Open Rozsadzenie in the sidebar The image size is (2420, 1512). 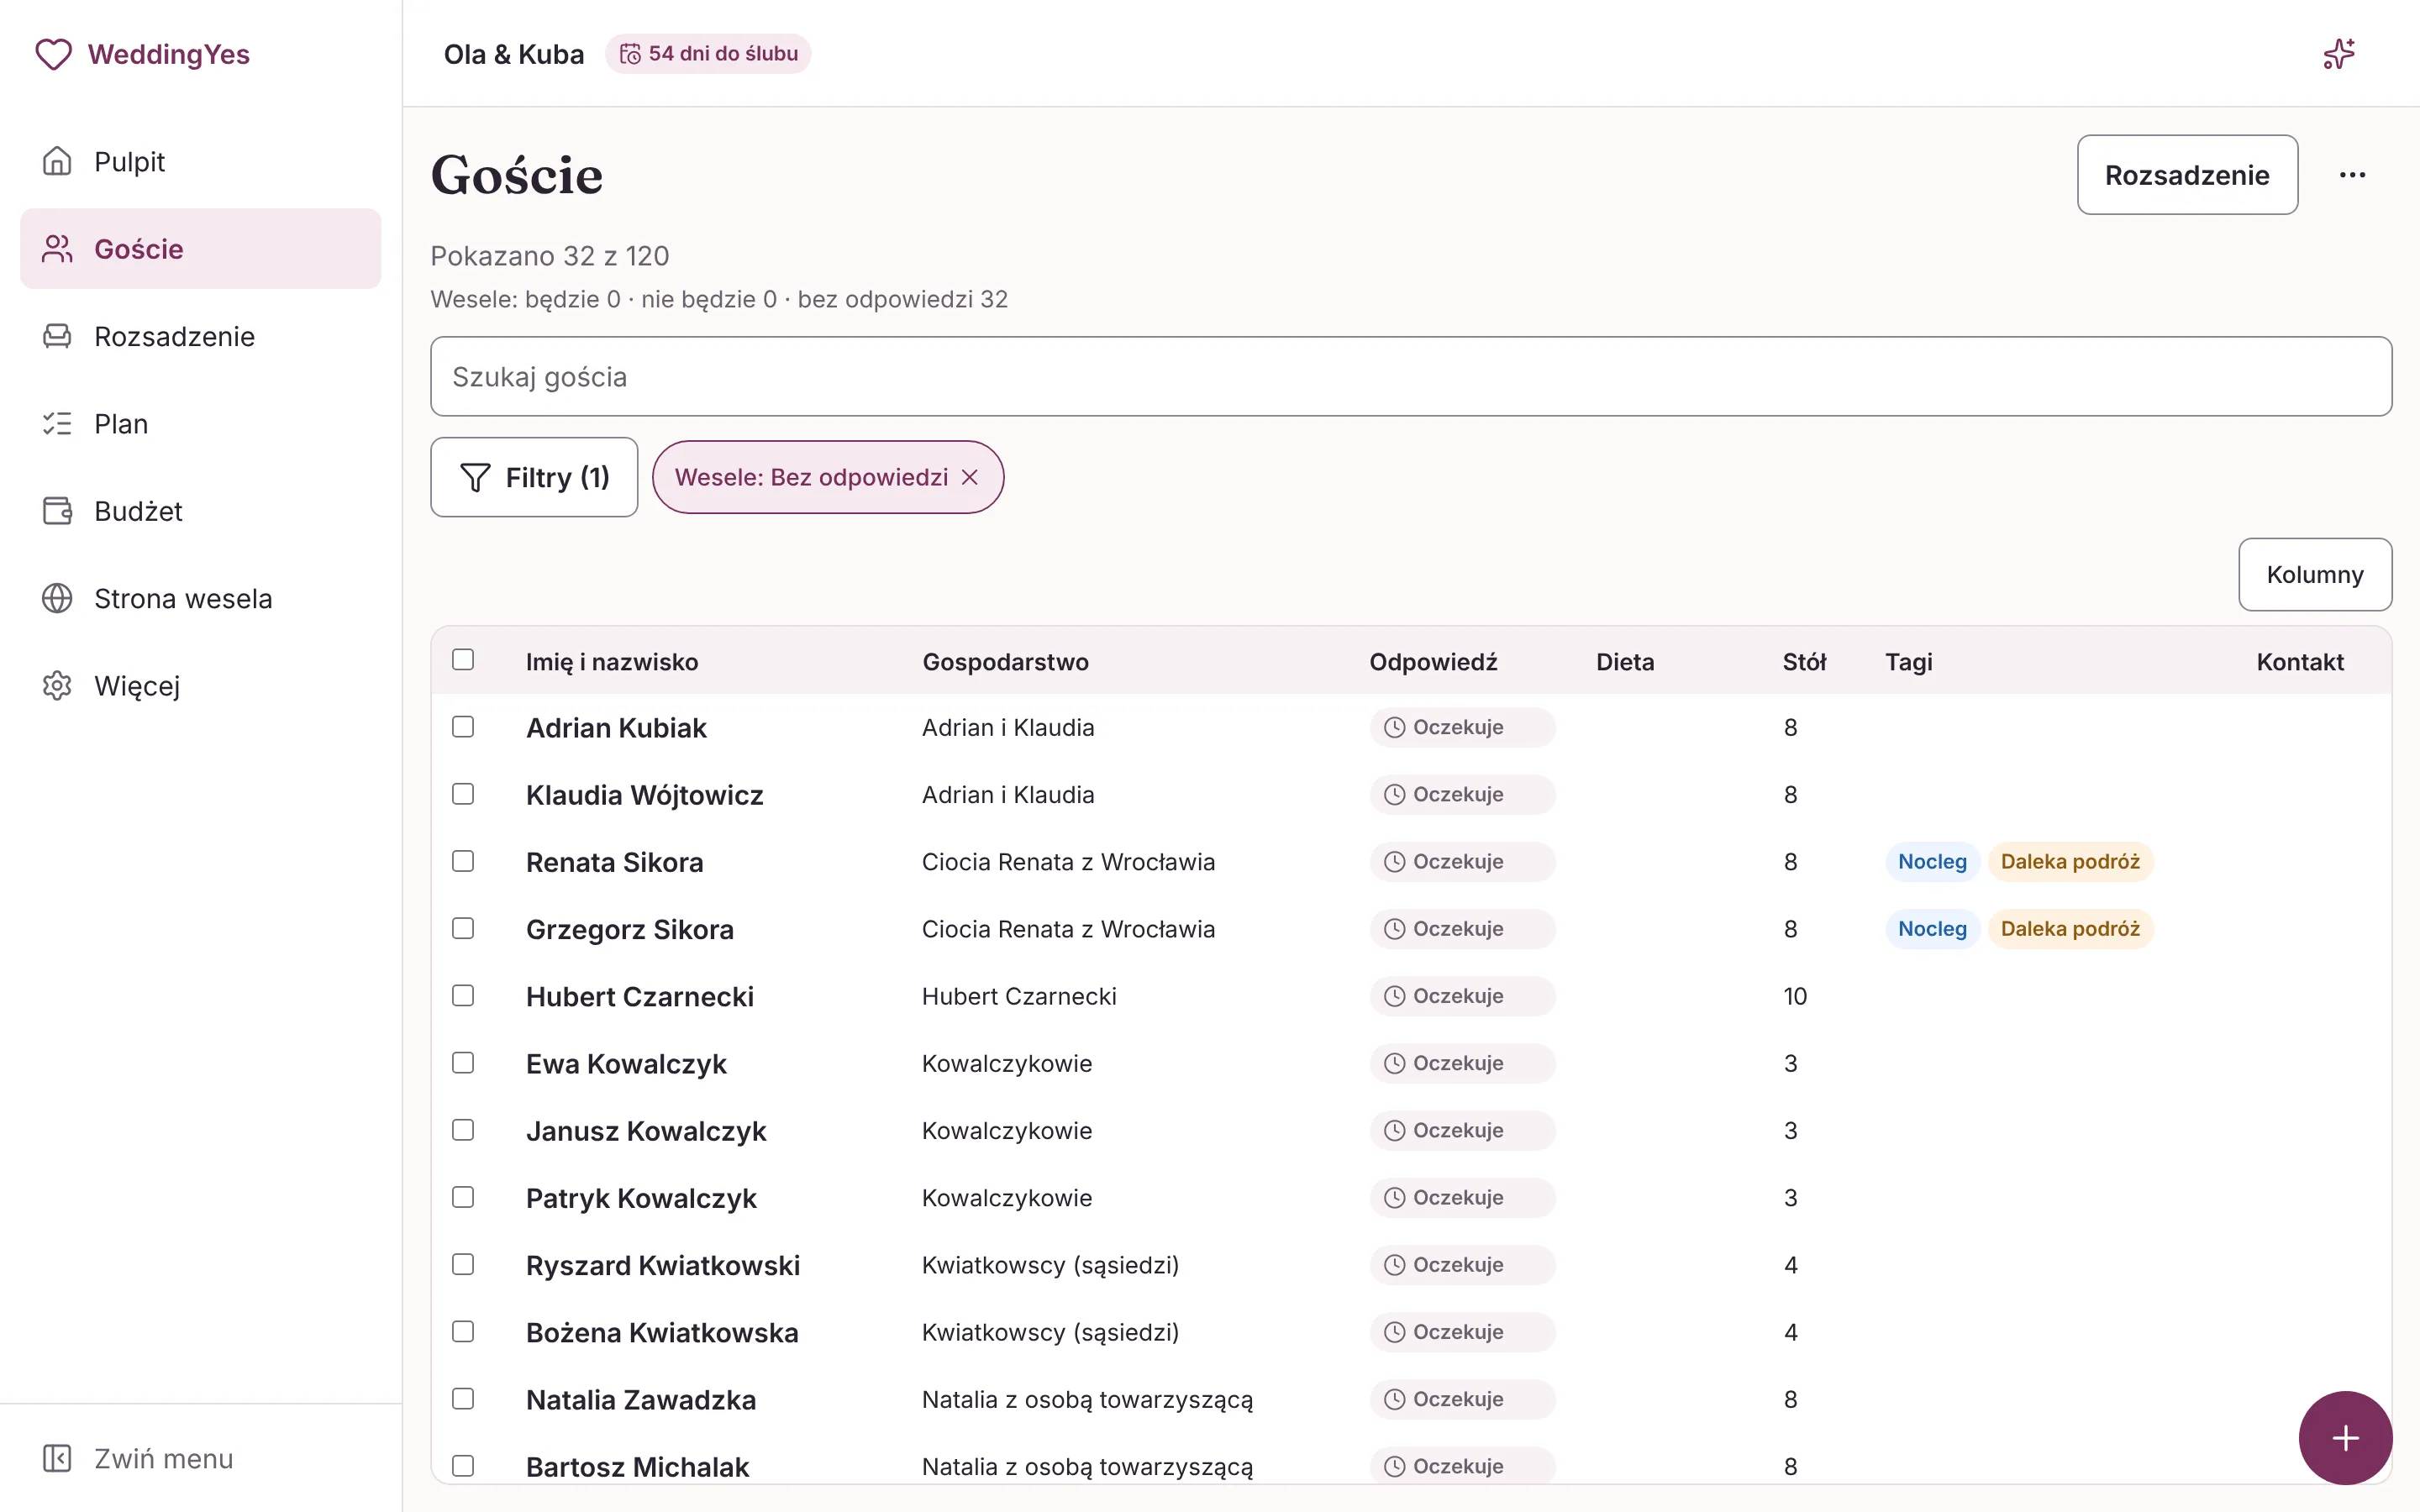tap(200, 336)
